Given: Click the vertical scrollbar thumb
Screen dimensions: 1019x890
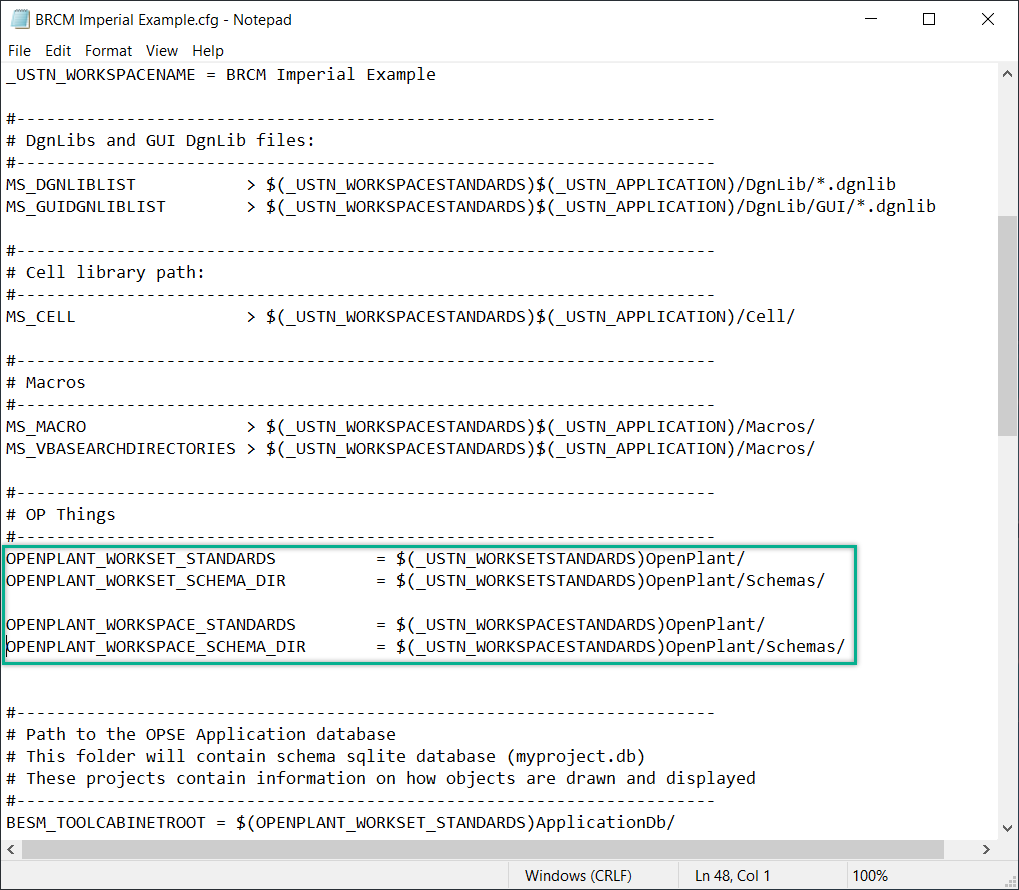Looking at the screenshot, I should 1007,326.
